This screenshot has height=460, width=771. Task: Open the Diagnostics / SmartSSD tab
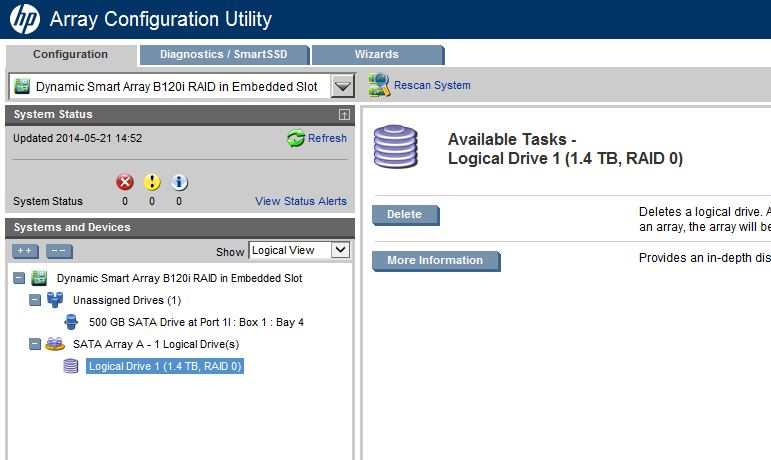[x=224, y=55]
